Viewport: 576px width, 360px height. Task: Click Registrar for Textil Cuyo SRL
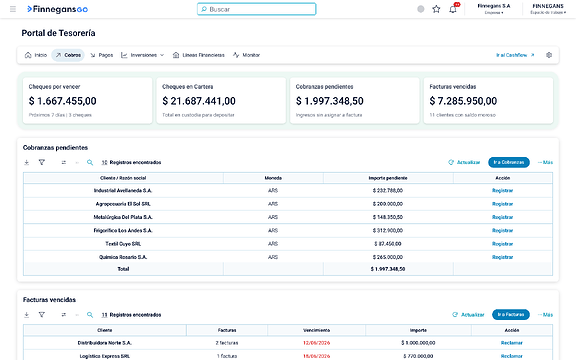tap(503, 244)
